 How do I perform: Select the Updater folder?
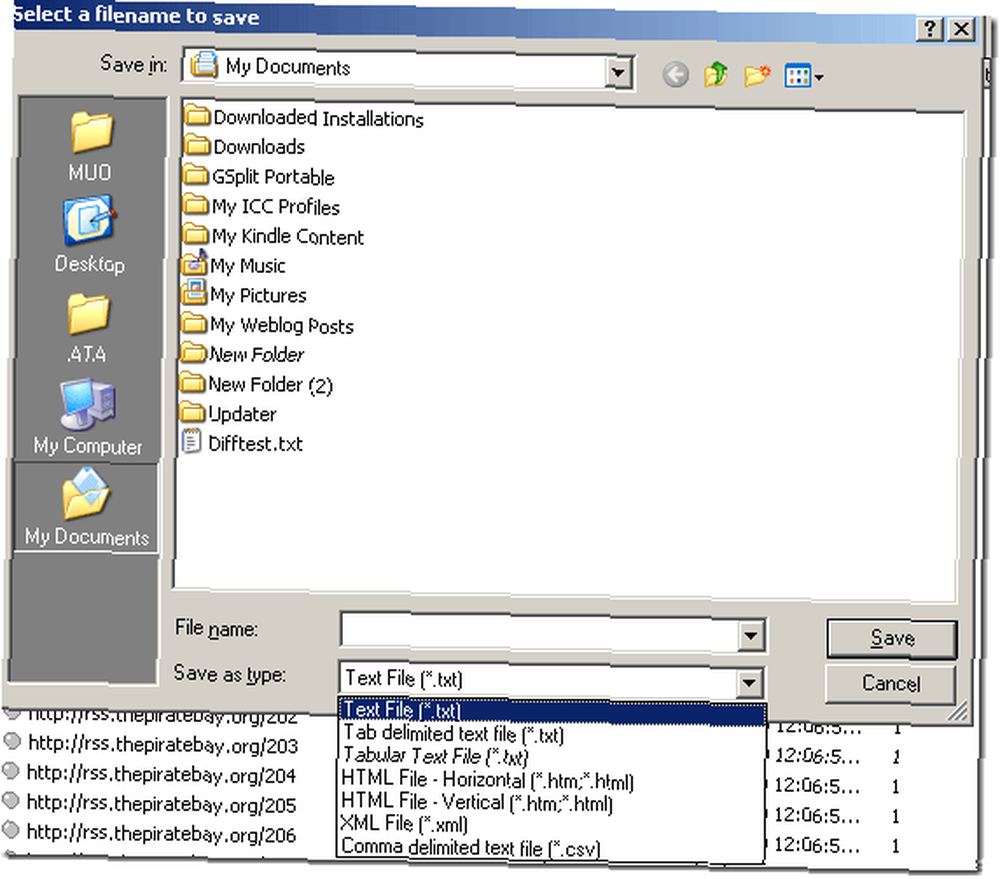[228, 413]
